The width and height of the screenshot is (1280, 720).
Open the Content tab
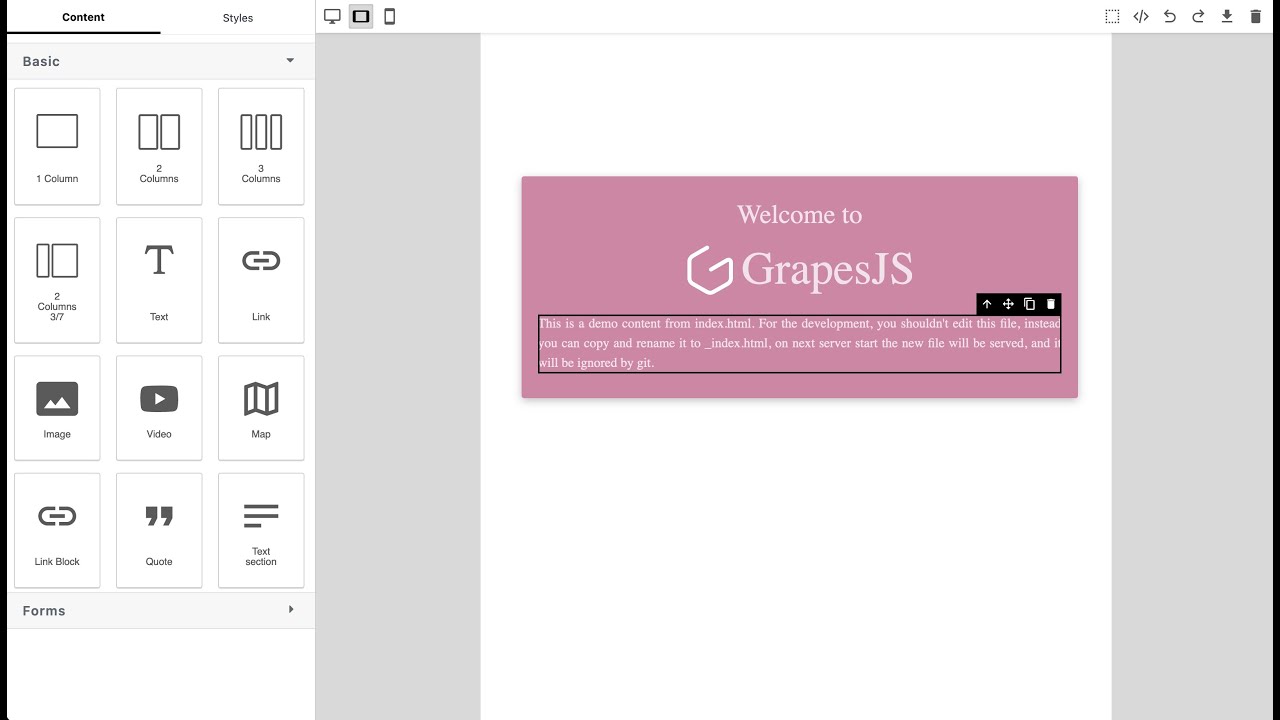[x=83, y=17]
